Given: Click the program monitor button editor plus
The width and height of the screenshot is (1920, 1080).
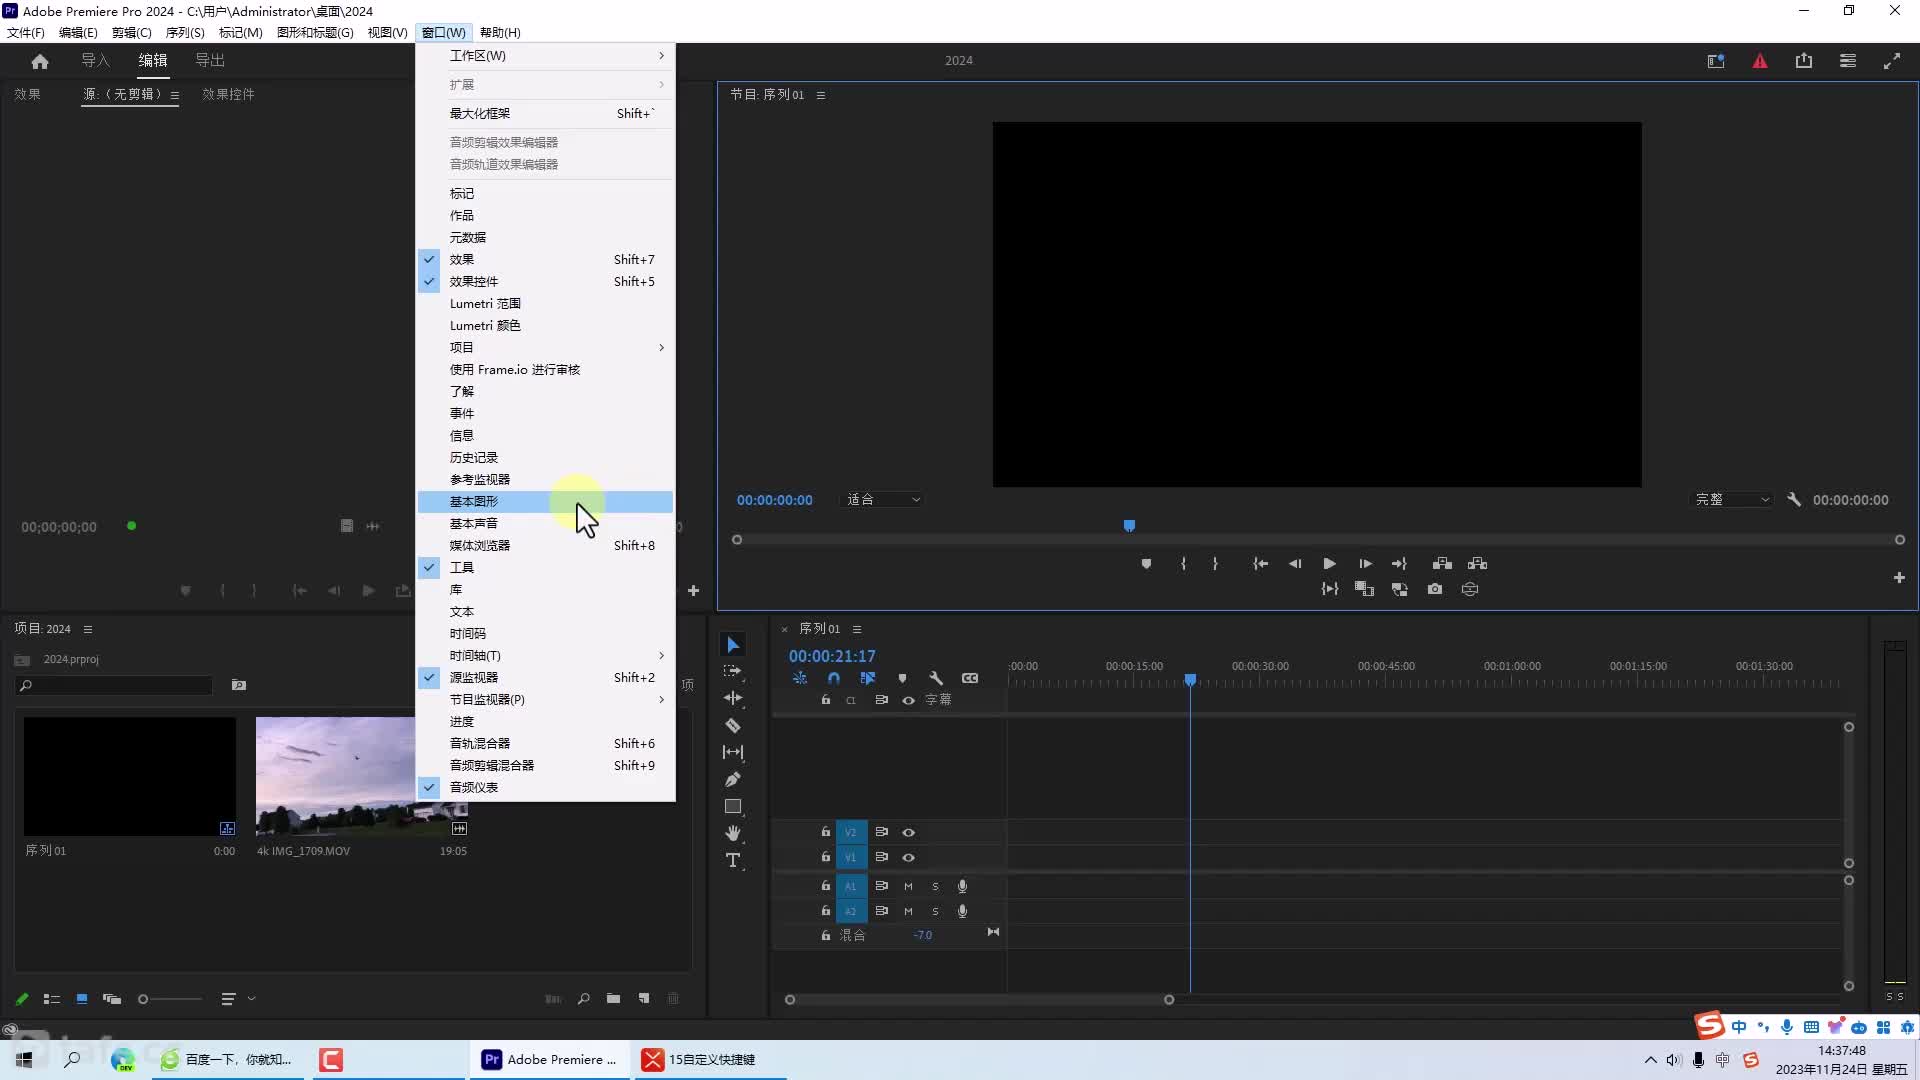Looking at the screenshot, I should click(x=1899, y=578).
